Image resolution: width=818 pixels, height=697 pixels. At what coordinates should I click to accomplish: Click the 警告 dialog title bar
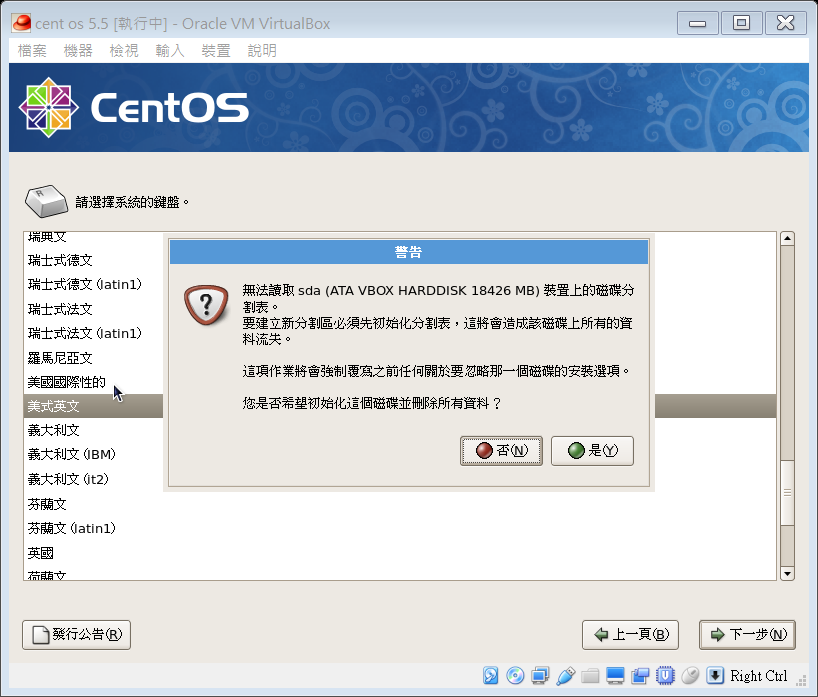tap(408, 252)
